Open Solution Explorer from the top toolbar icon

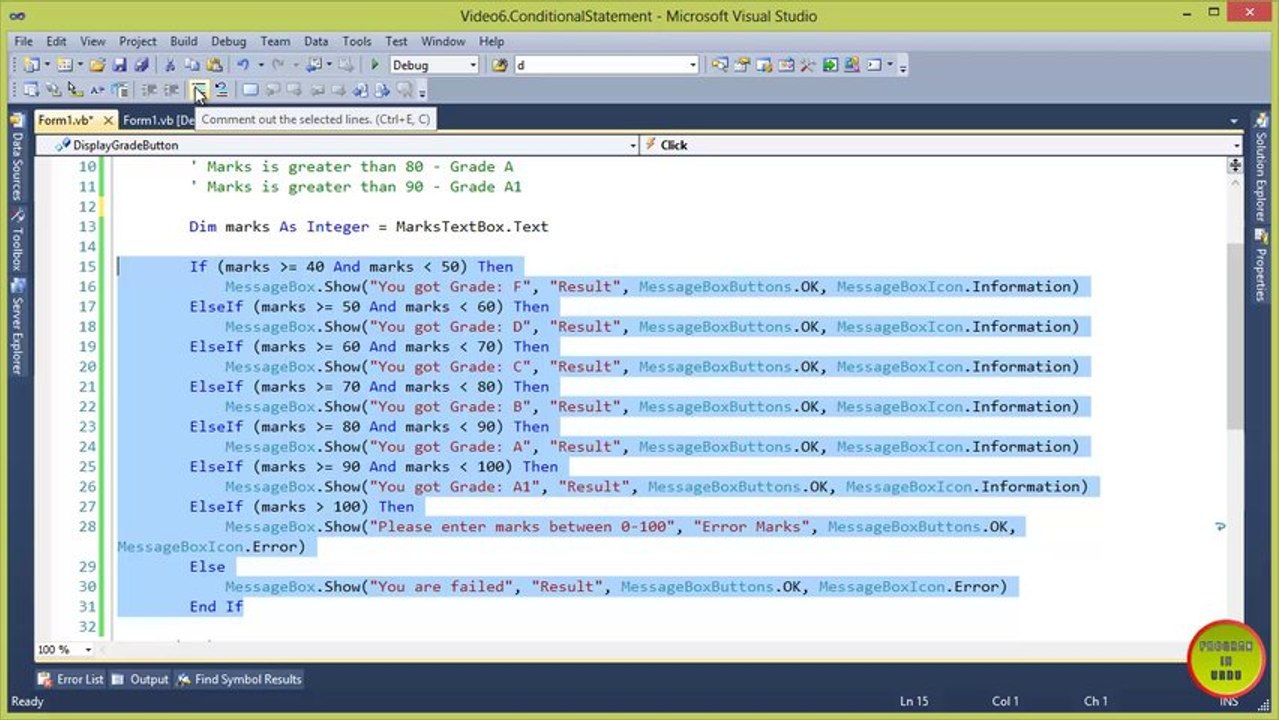point(719,65)
